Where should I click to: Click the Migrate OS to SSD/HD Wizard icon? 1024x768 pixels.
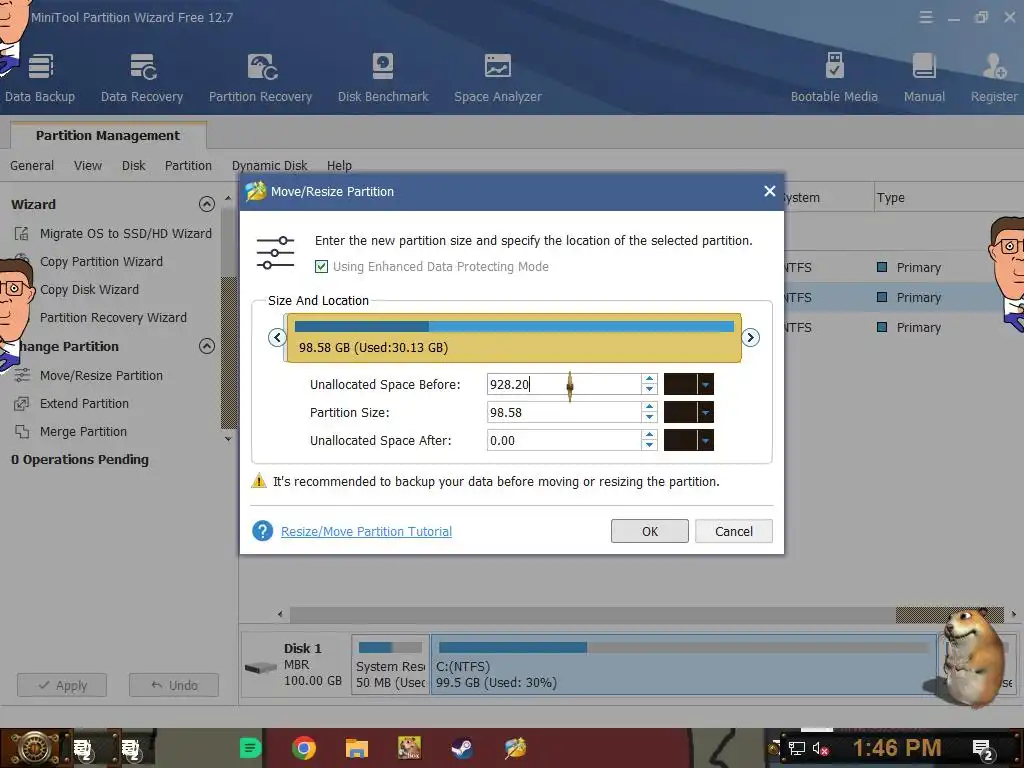pos(22,233)
